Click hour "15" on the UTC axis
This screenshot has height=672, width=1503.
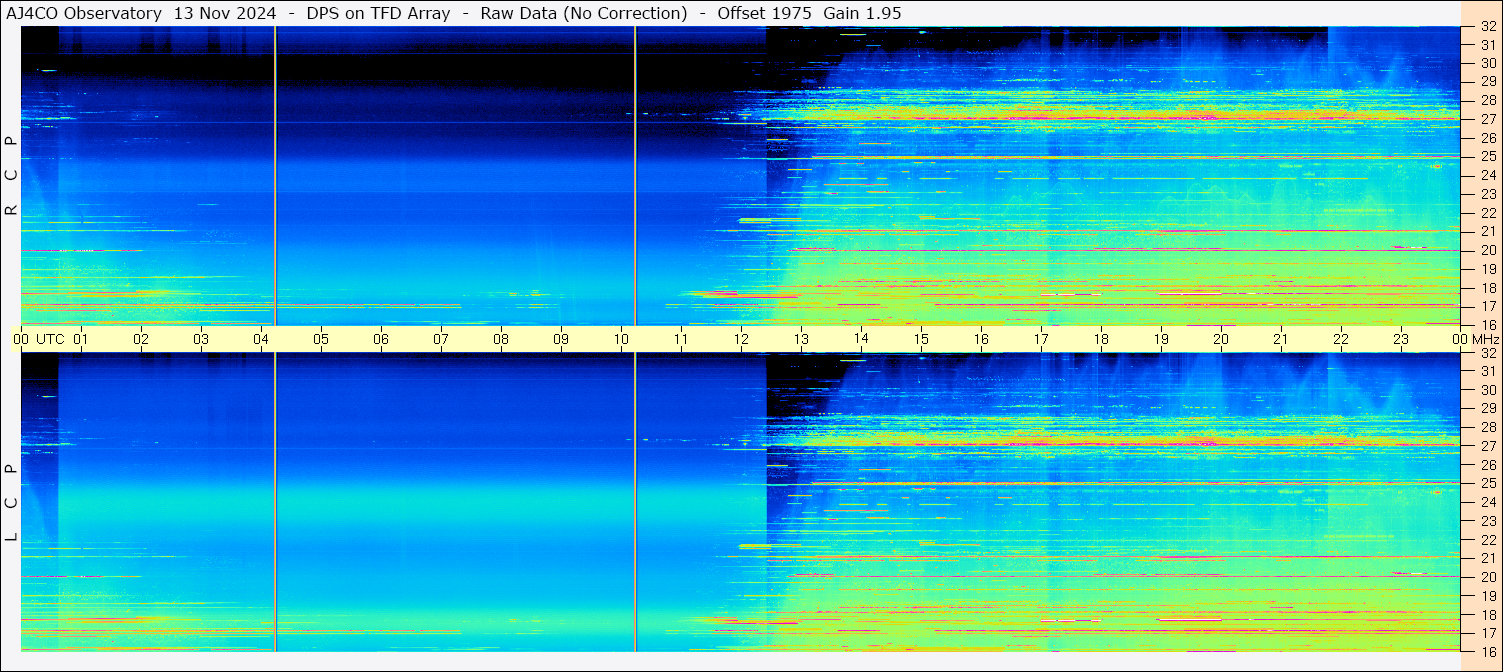pos(921,339)
